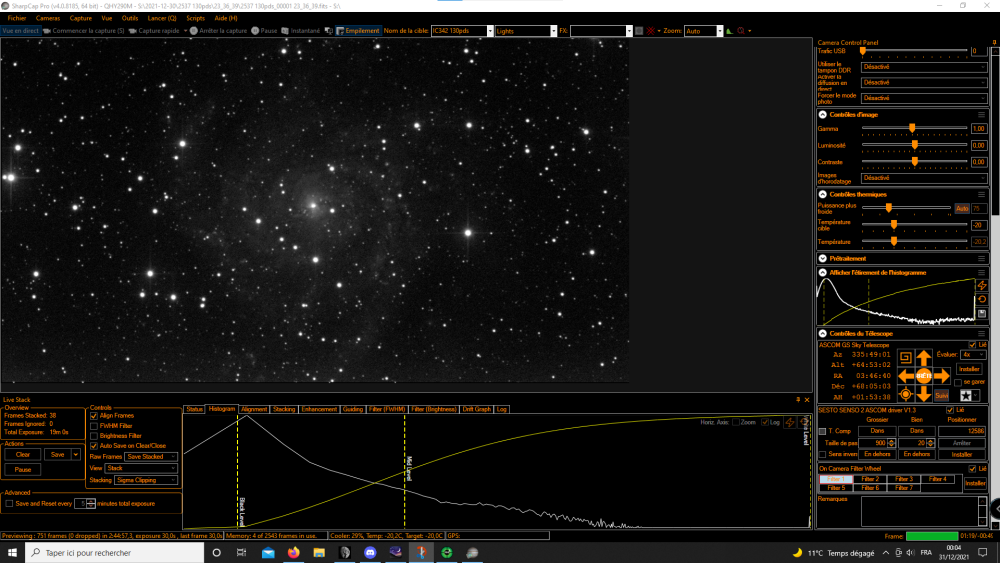Enable the Brightness Filter checkbox
The image size is (1000, 563).
click(94, 436)
